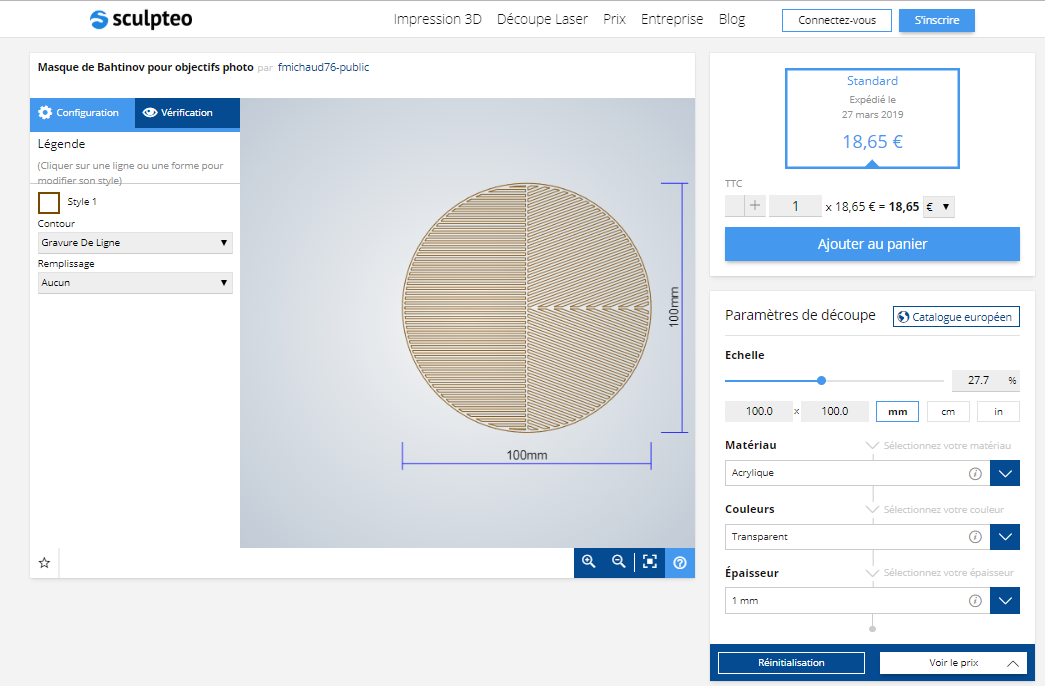The height and width of the screenshot is (686, 1045).
Task: Open the Découpe Laser menu item
Action: (x=542, y=19)
